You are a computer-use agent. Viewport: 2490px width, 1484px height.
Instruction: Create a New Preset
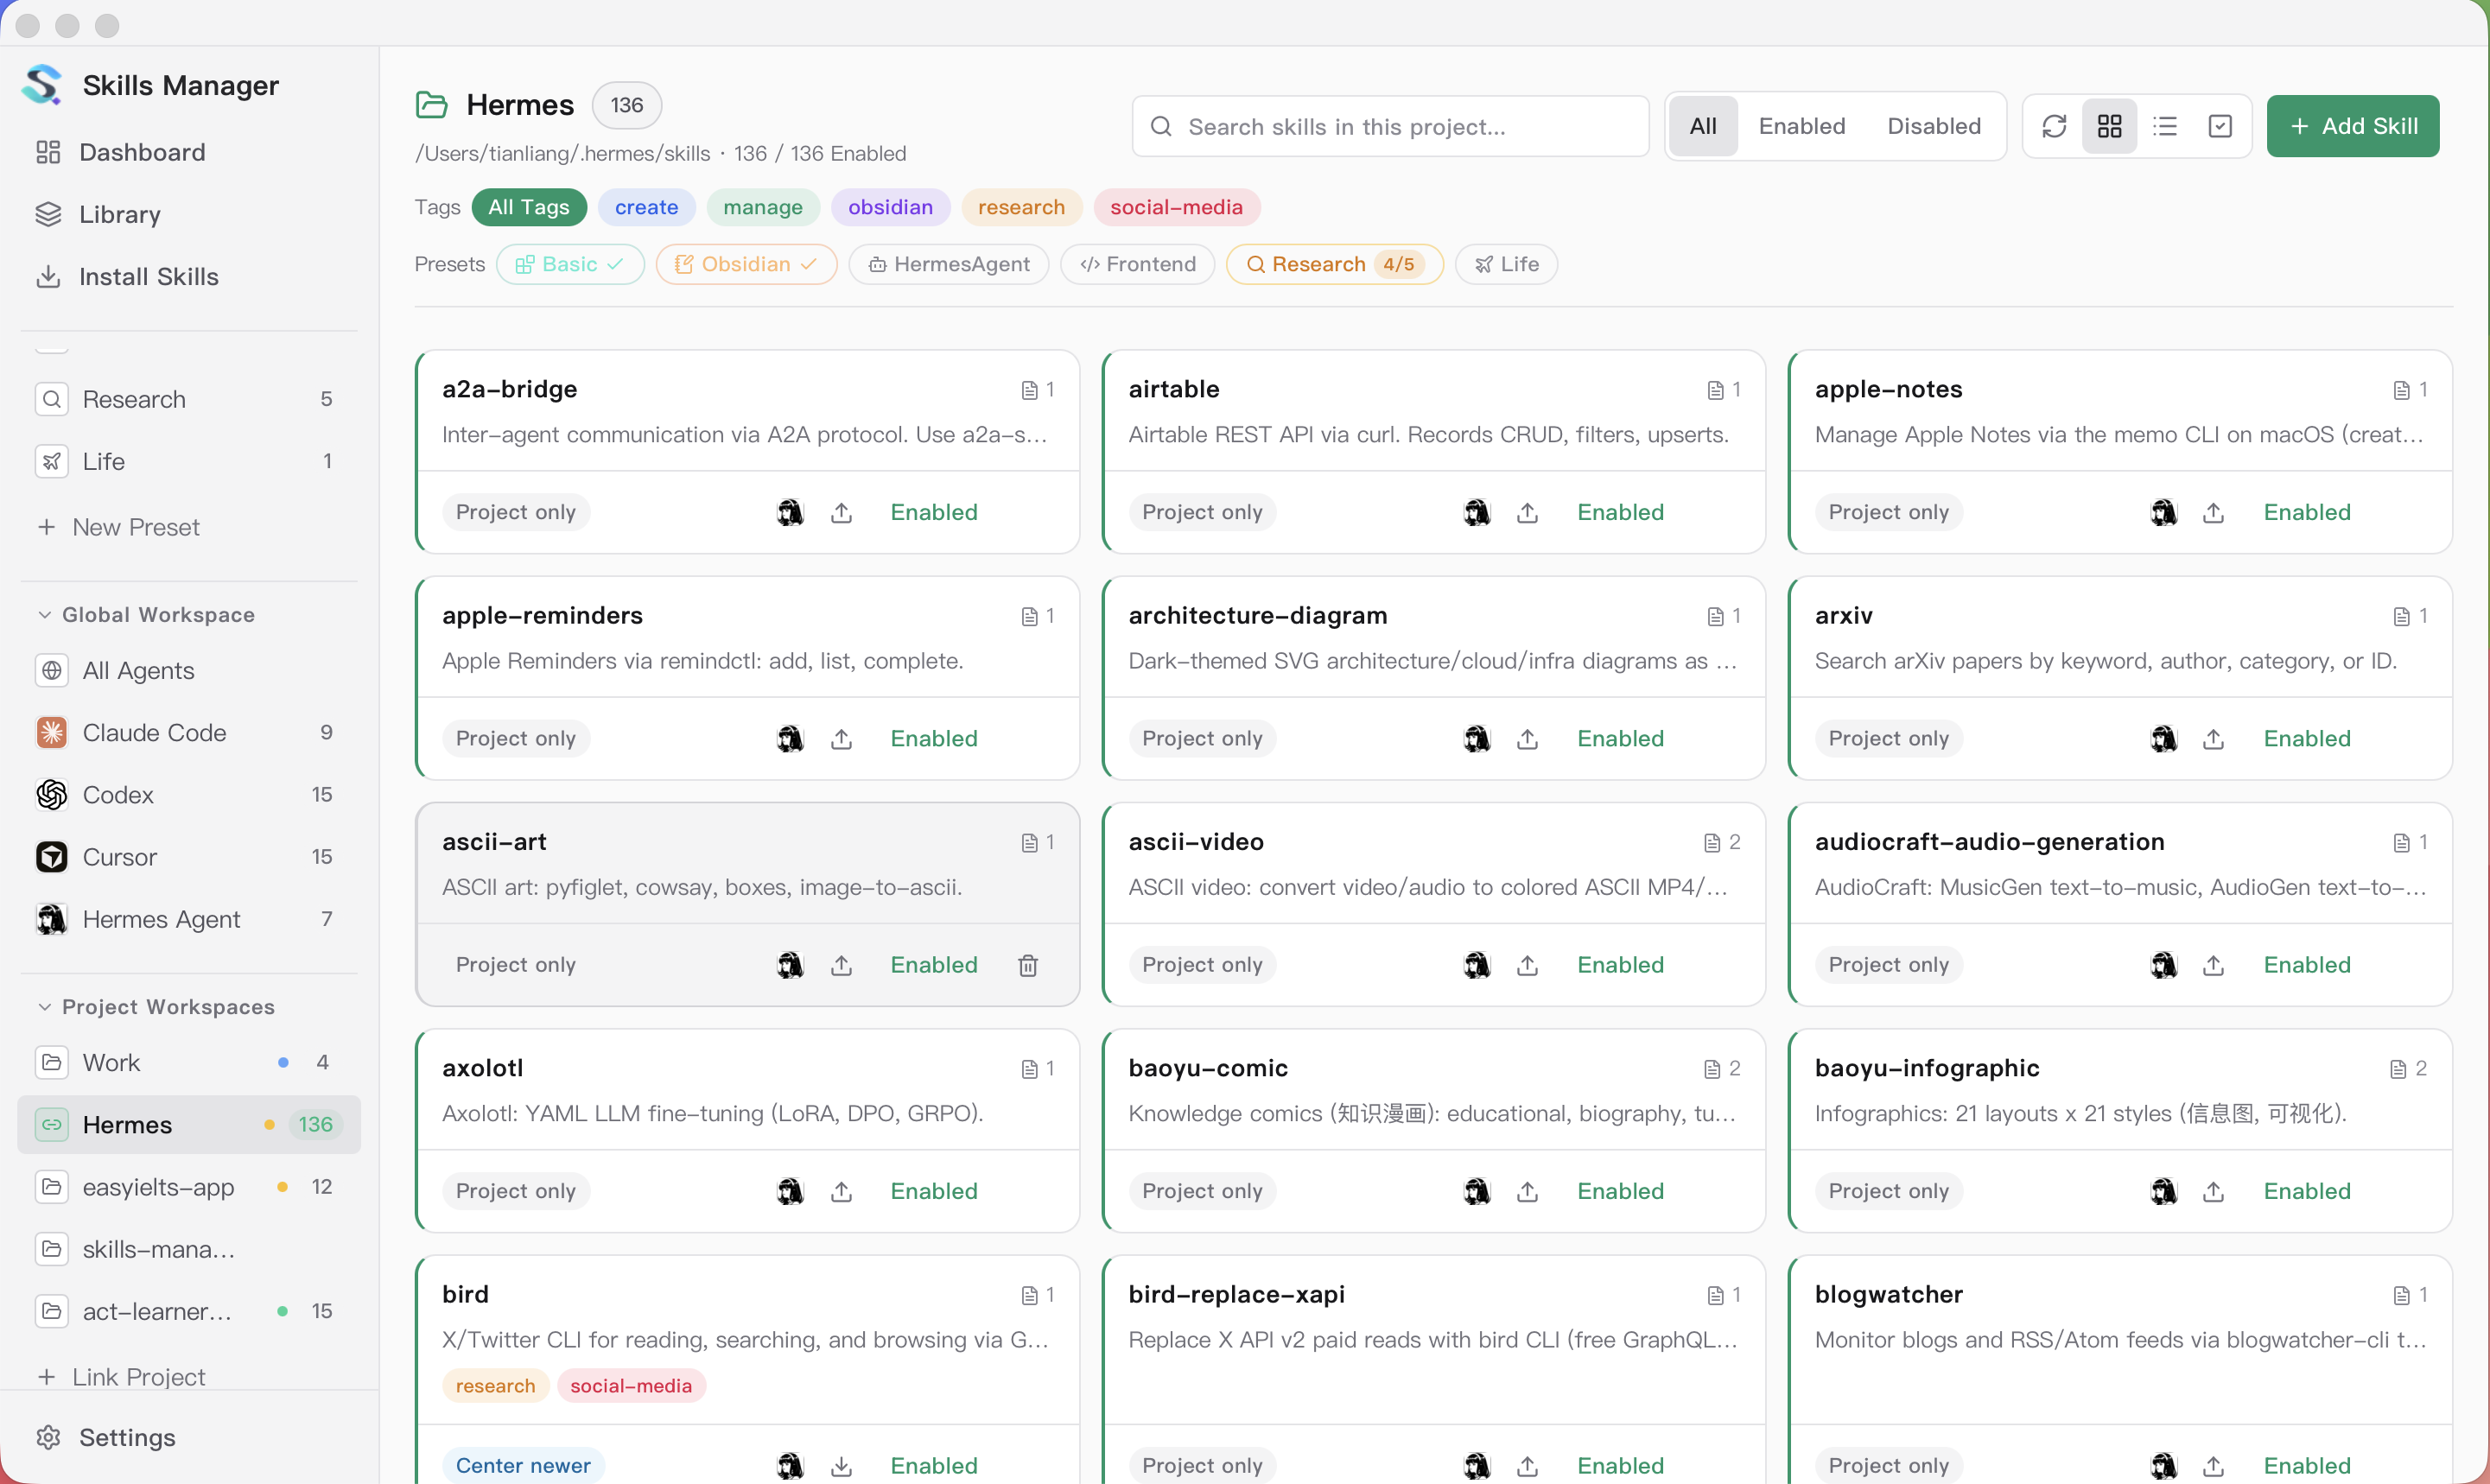(118, 527)
